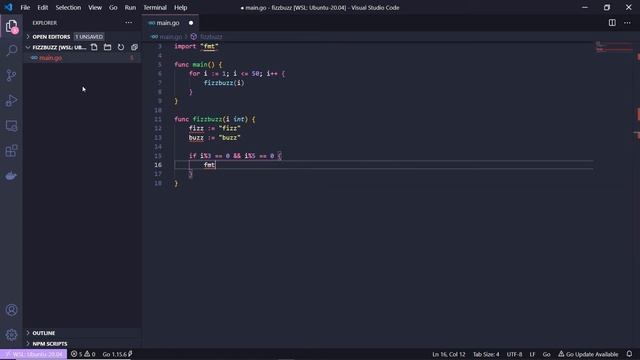Click the func main() declaration
Viewport: 640px width, 360px height.
click(198, 64)
